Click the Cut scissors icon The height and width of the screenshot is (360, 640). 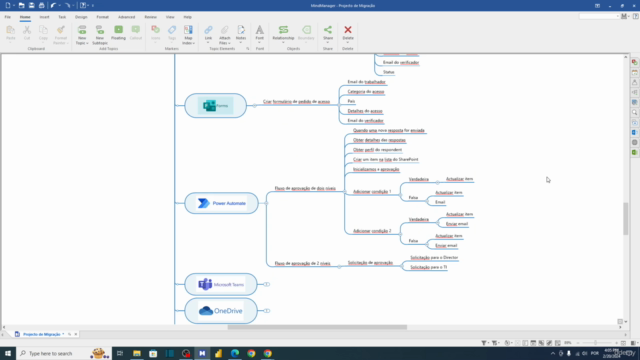coord(27,30)
